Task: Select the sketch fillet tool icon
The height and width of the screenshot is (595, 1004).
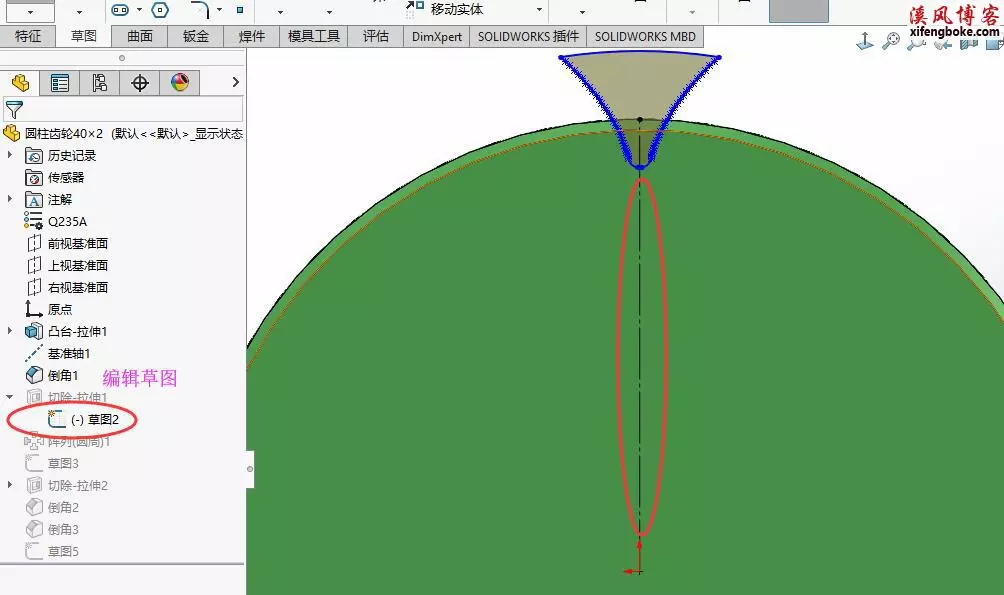Action: pos(200,9)
